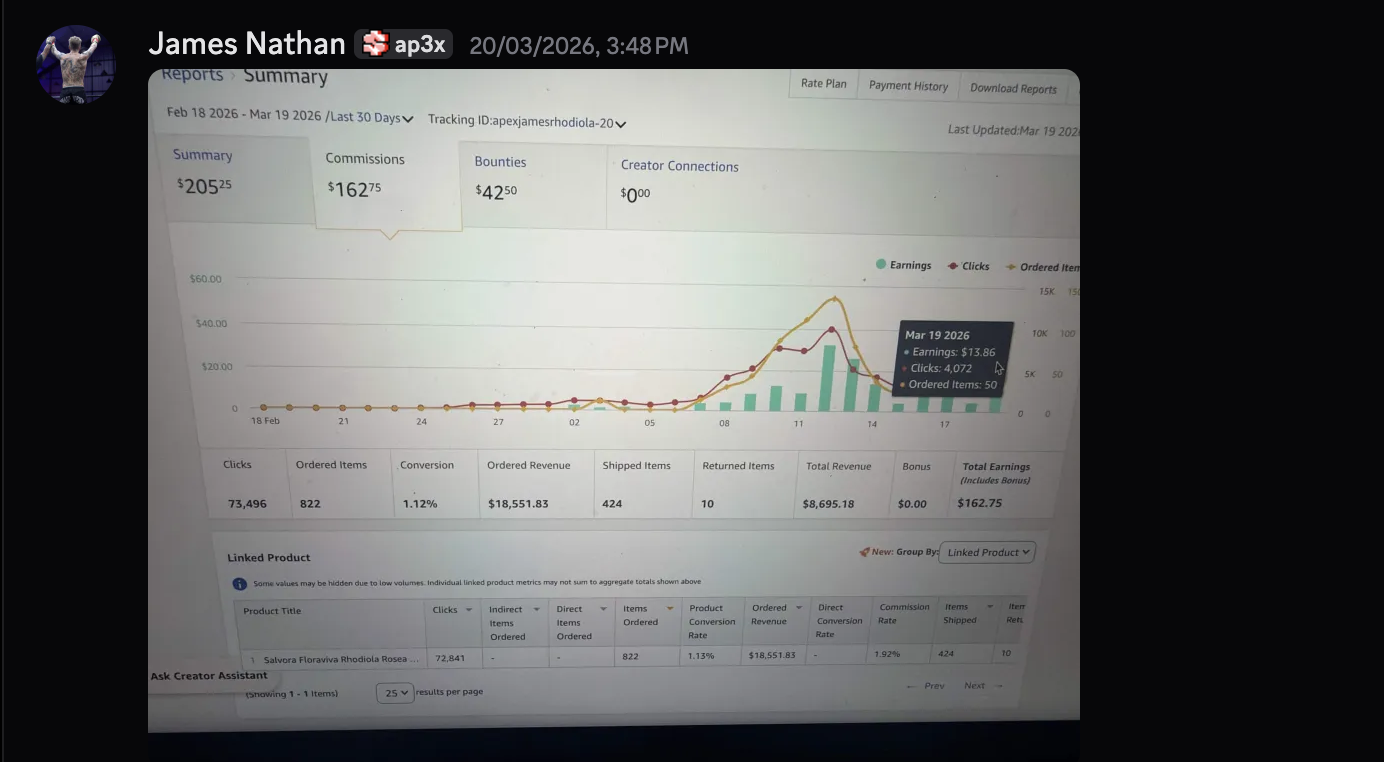Viewport: 1384px width, 762px height.
Task: Click the Product Title column header
Action: (x=272, y=611)
